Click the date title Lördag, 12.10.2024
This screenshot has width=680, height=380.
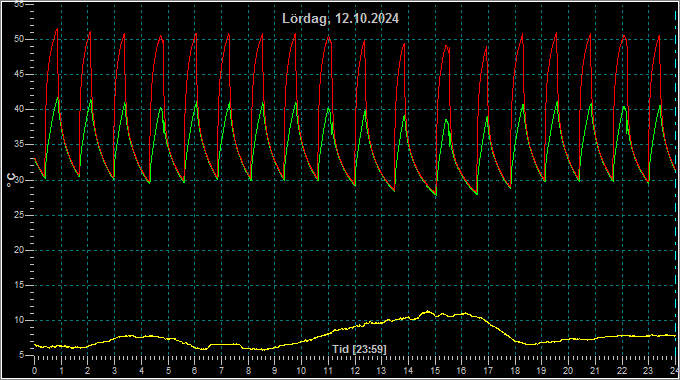[x=340, y=19]
